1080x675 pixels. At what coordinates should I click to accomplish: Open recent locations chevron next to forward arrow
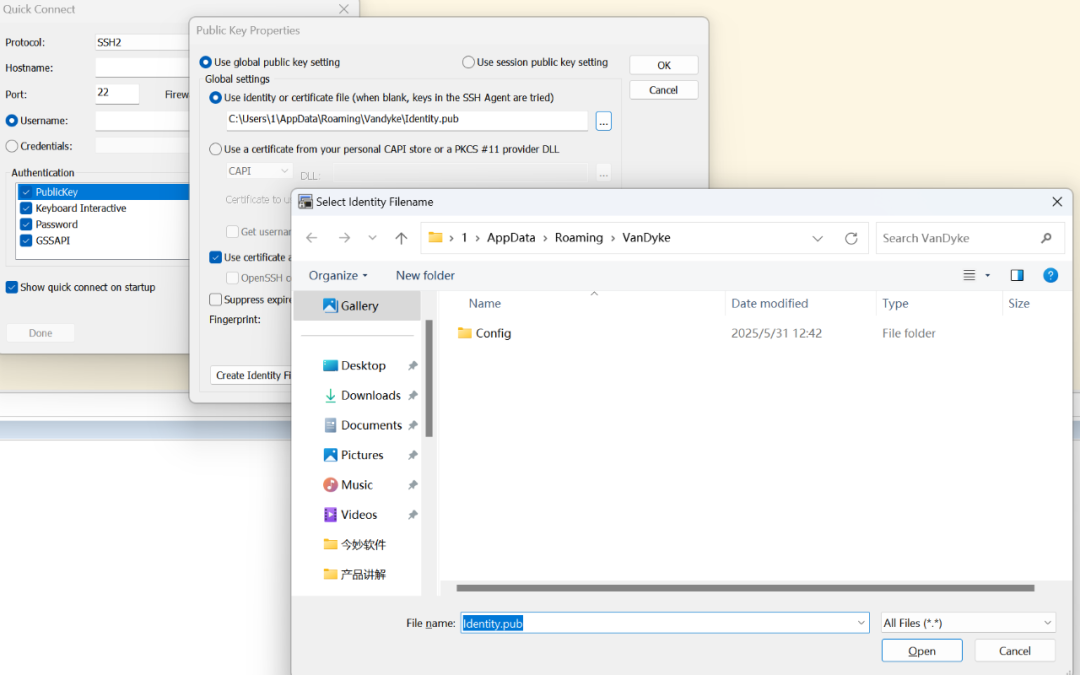372,238
